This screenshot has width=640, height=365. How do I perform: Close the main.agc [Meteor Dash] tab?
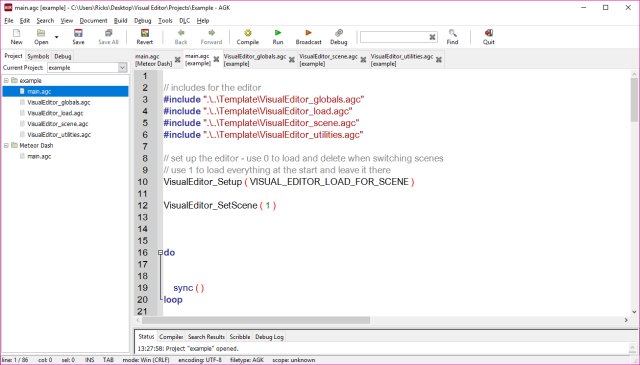[x=178, y=60]
